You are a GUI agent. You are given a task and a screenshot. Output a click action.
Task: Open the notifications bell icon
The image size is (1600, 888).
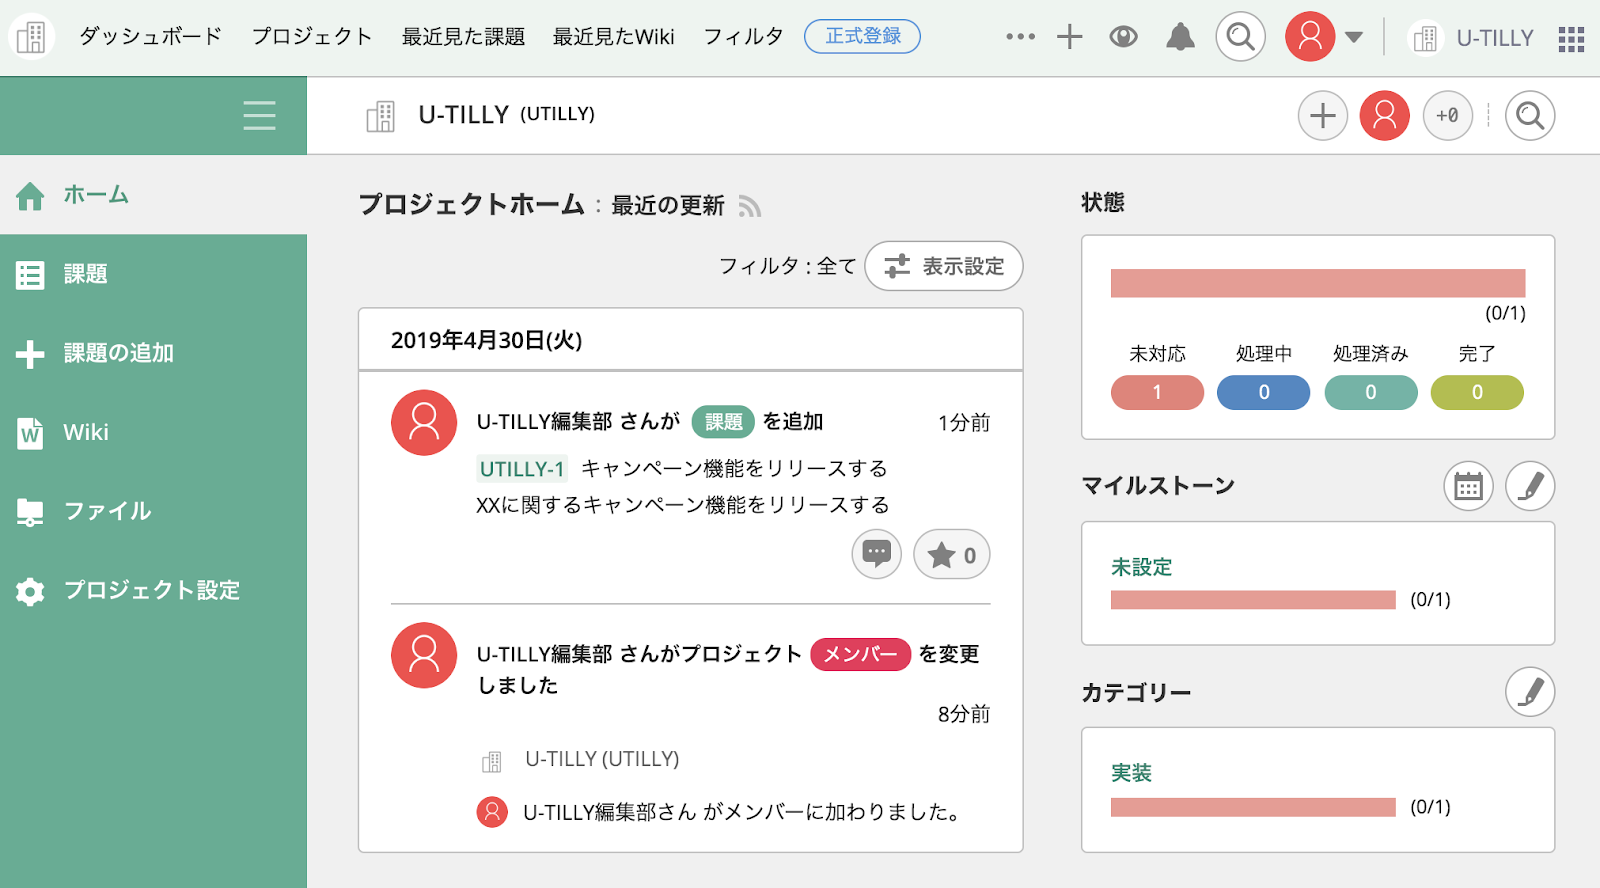1180,38
